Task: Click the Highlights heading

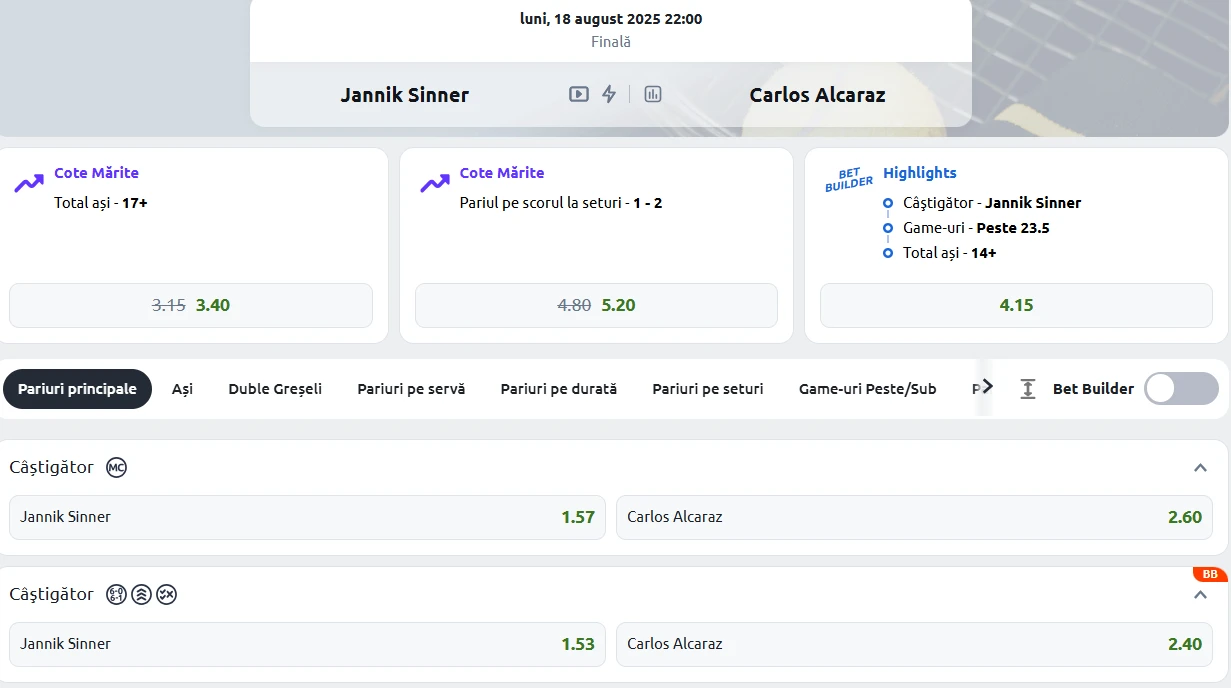Action: point(920,173)
